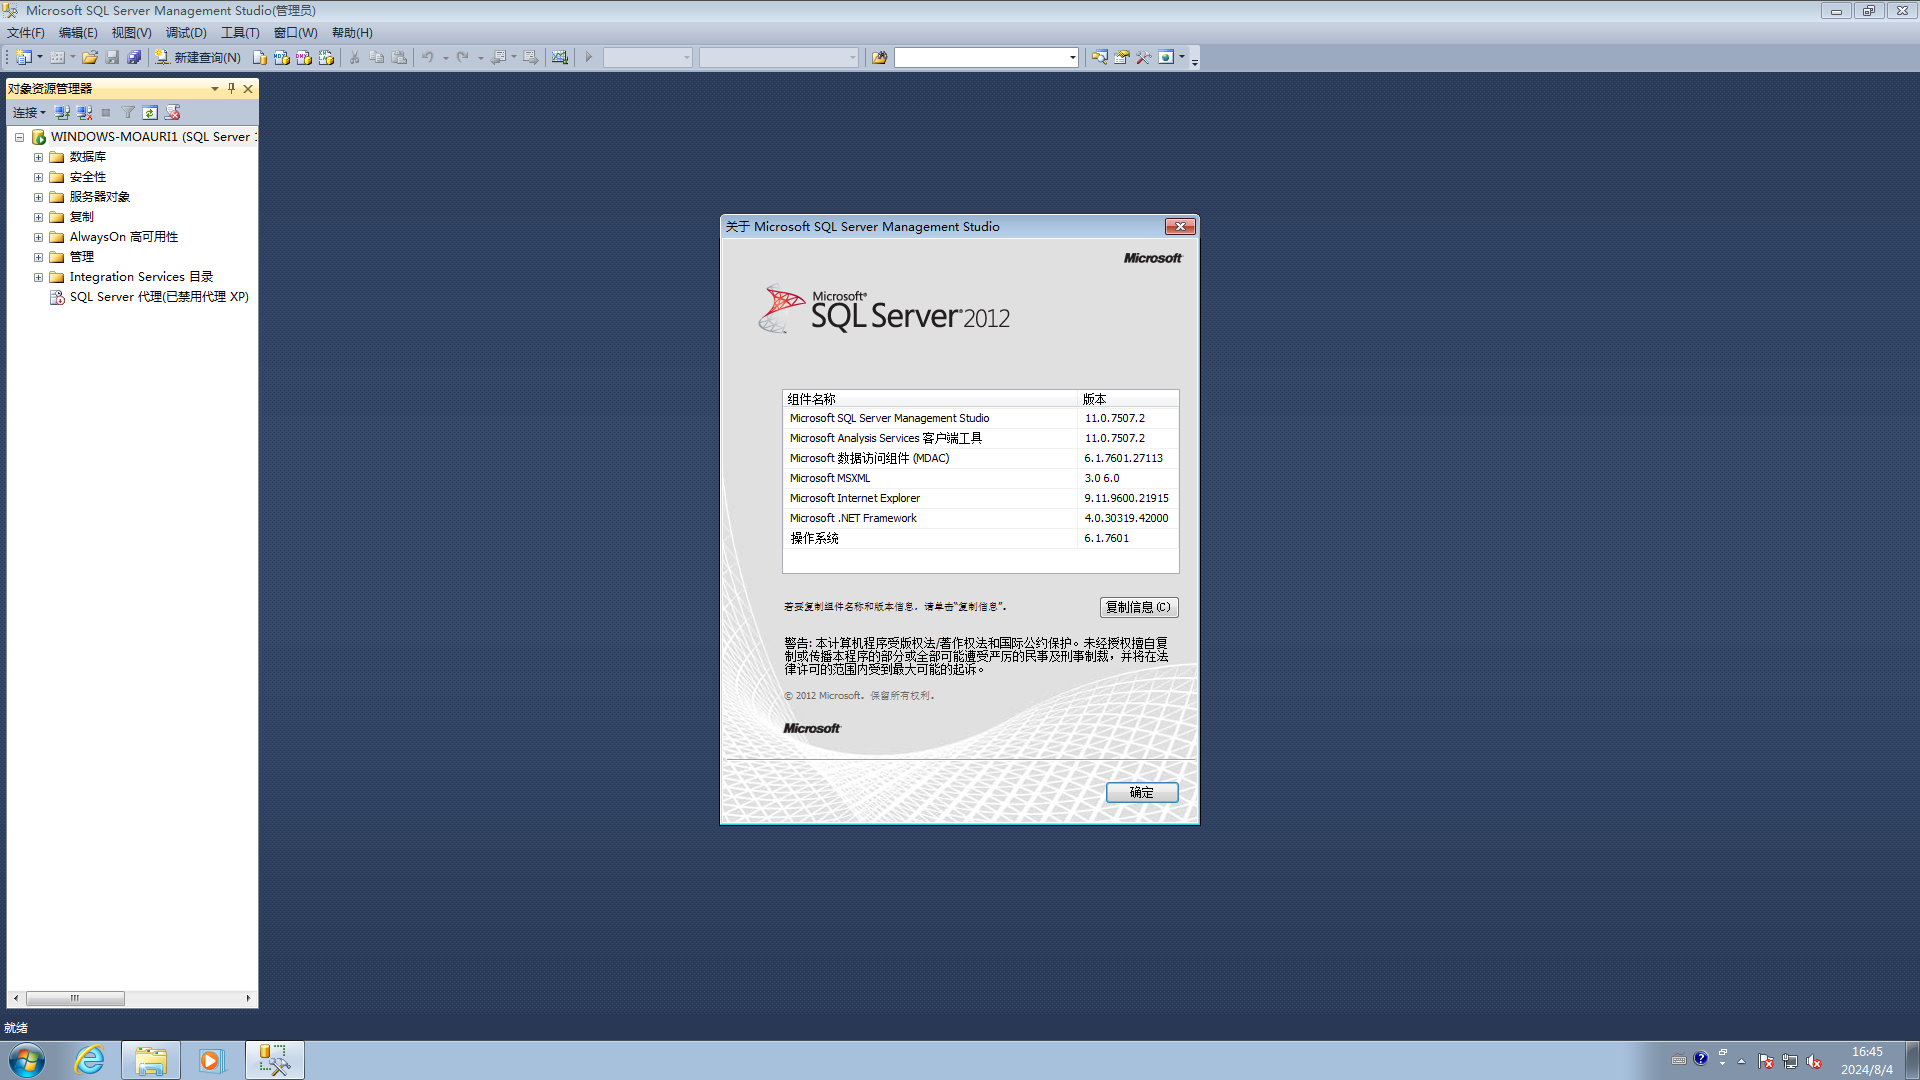Click the web browser window icon

(1166, 58)
